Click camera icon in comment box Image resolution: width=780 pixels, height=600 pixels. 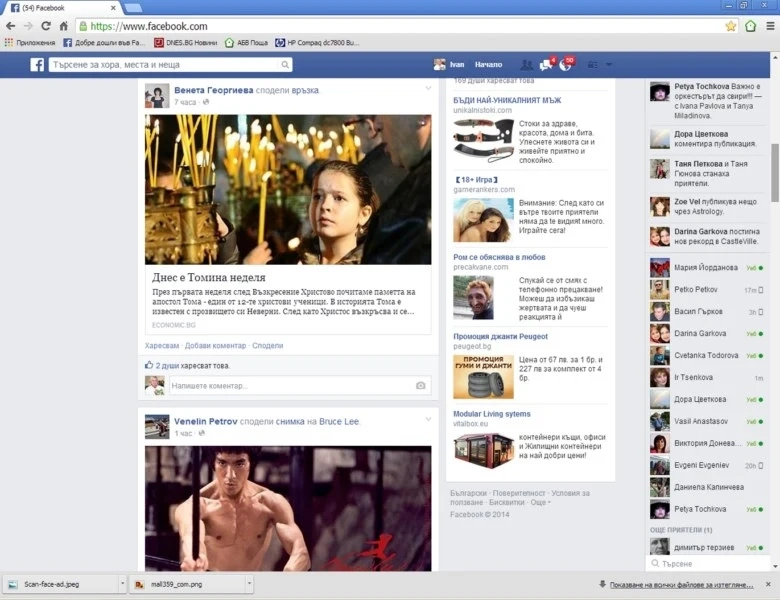(420, 386)
